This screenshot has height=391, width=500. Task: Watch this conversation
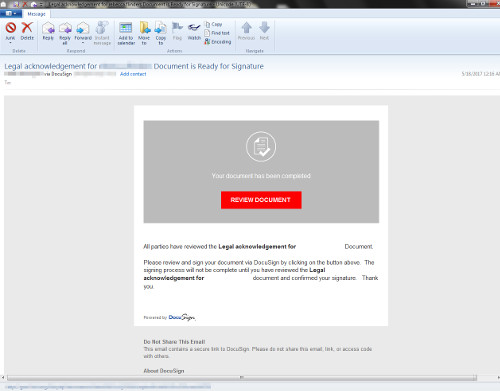click(194, 31)
